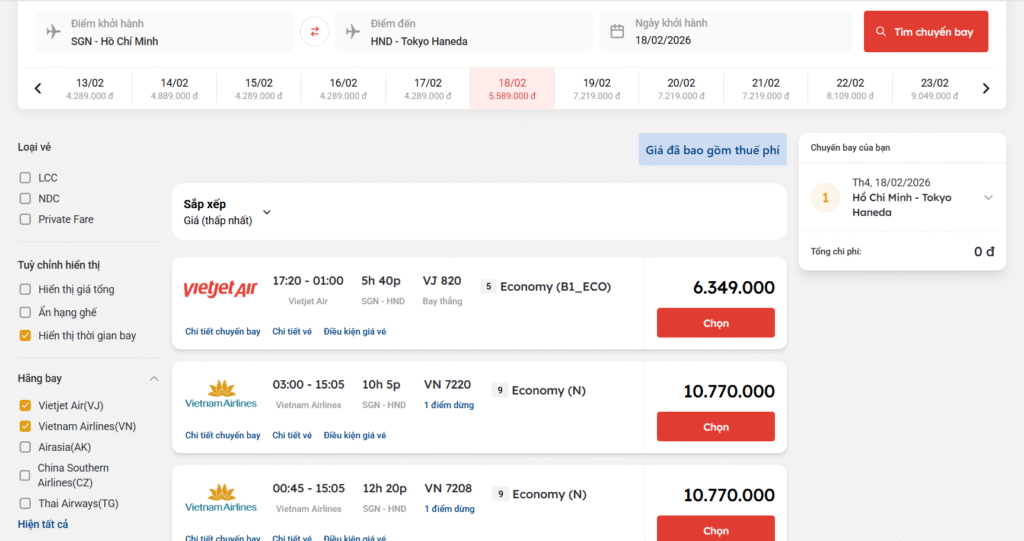Open Điều kiện giá vé for flight VN 7220
The width and height of the screenshot is (1024, 541).
(354, 436)
